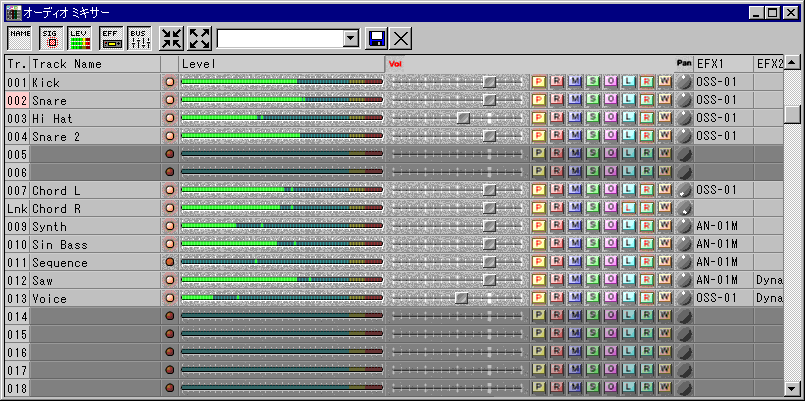Viewport: 805px width, 401px height.
Task: Click the Track Name column header
Action: [95, 64]
